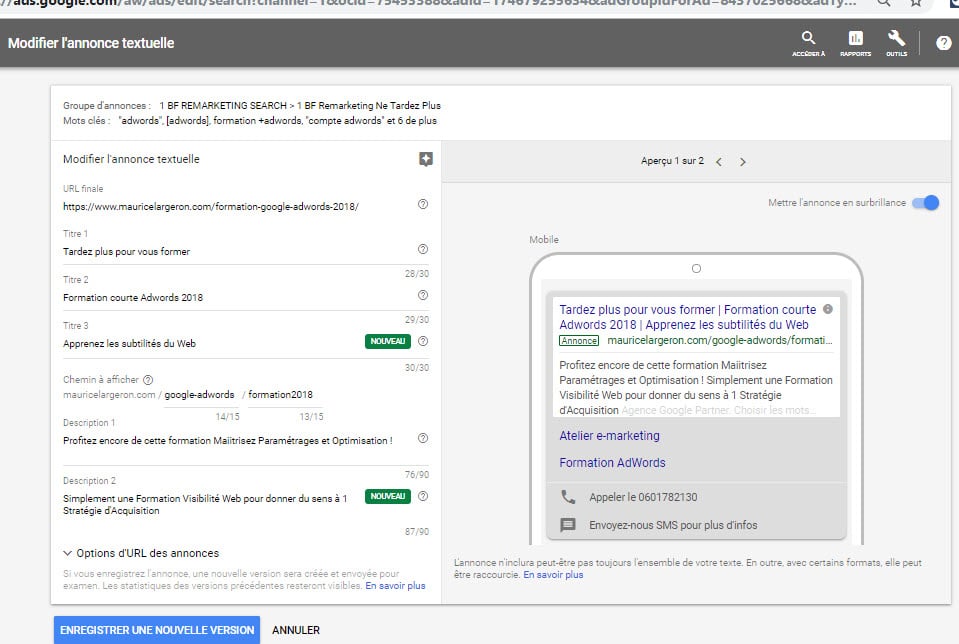Click the Nouveau badge next to Titre 3

point(388,341)
